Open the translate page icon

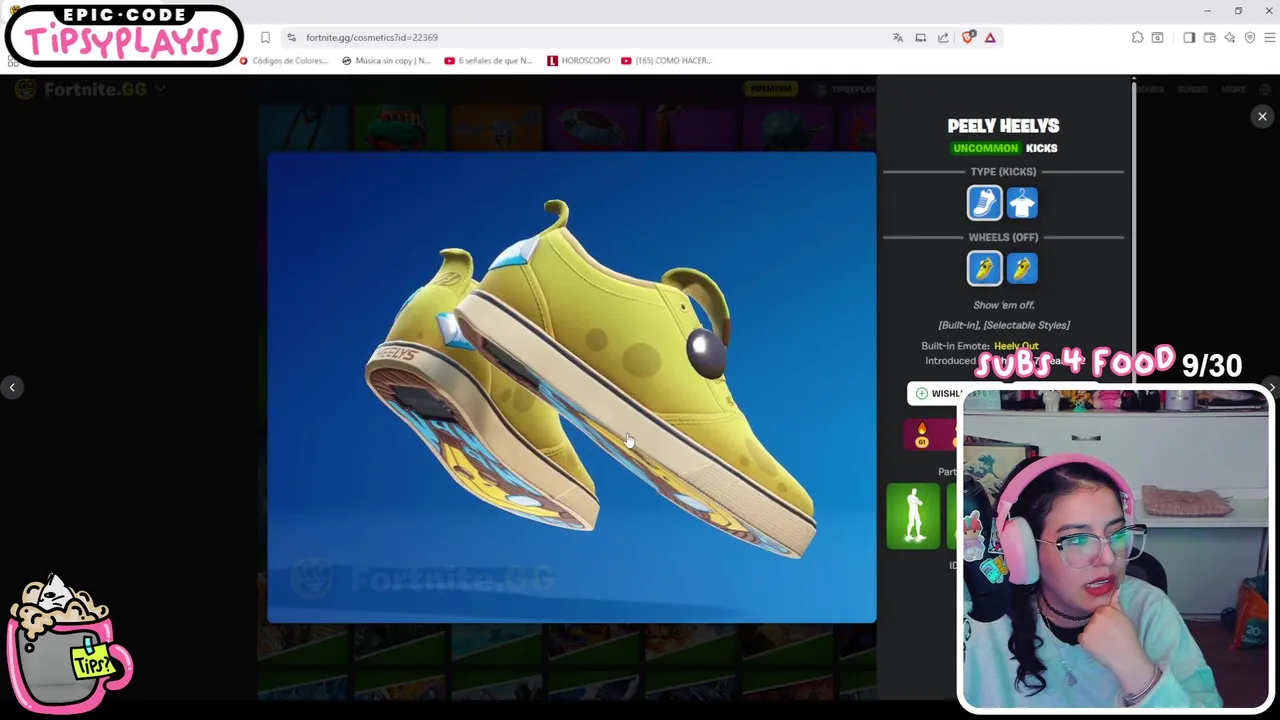(x=898, y=37)
